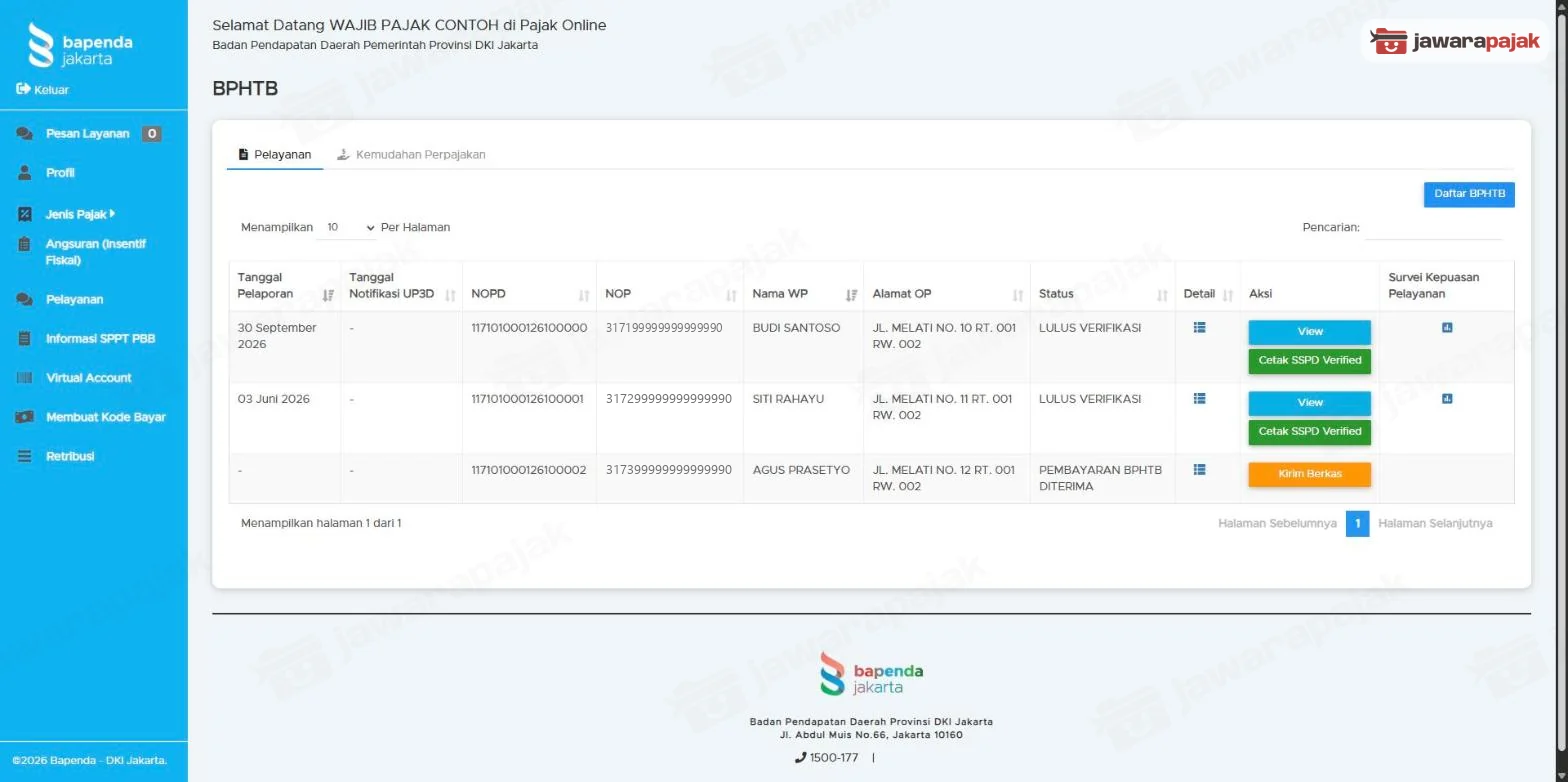The width and height of the screenshot is (1568, 782).
Task: Open detail list icon for BUDI SANTOSO
Action: pos(1200,327)
